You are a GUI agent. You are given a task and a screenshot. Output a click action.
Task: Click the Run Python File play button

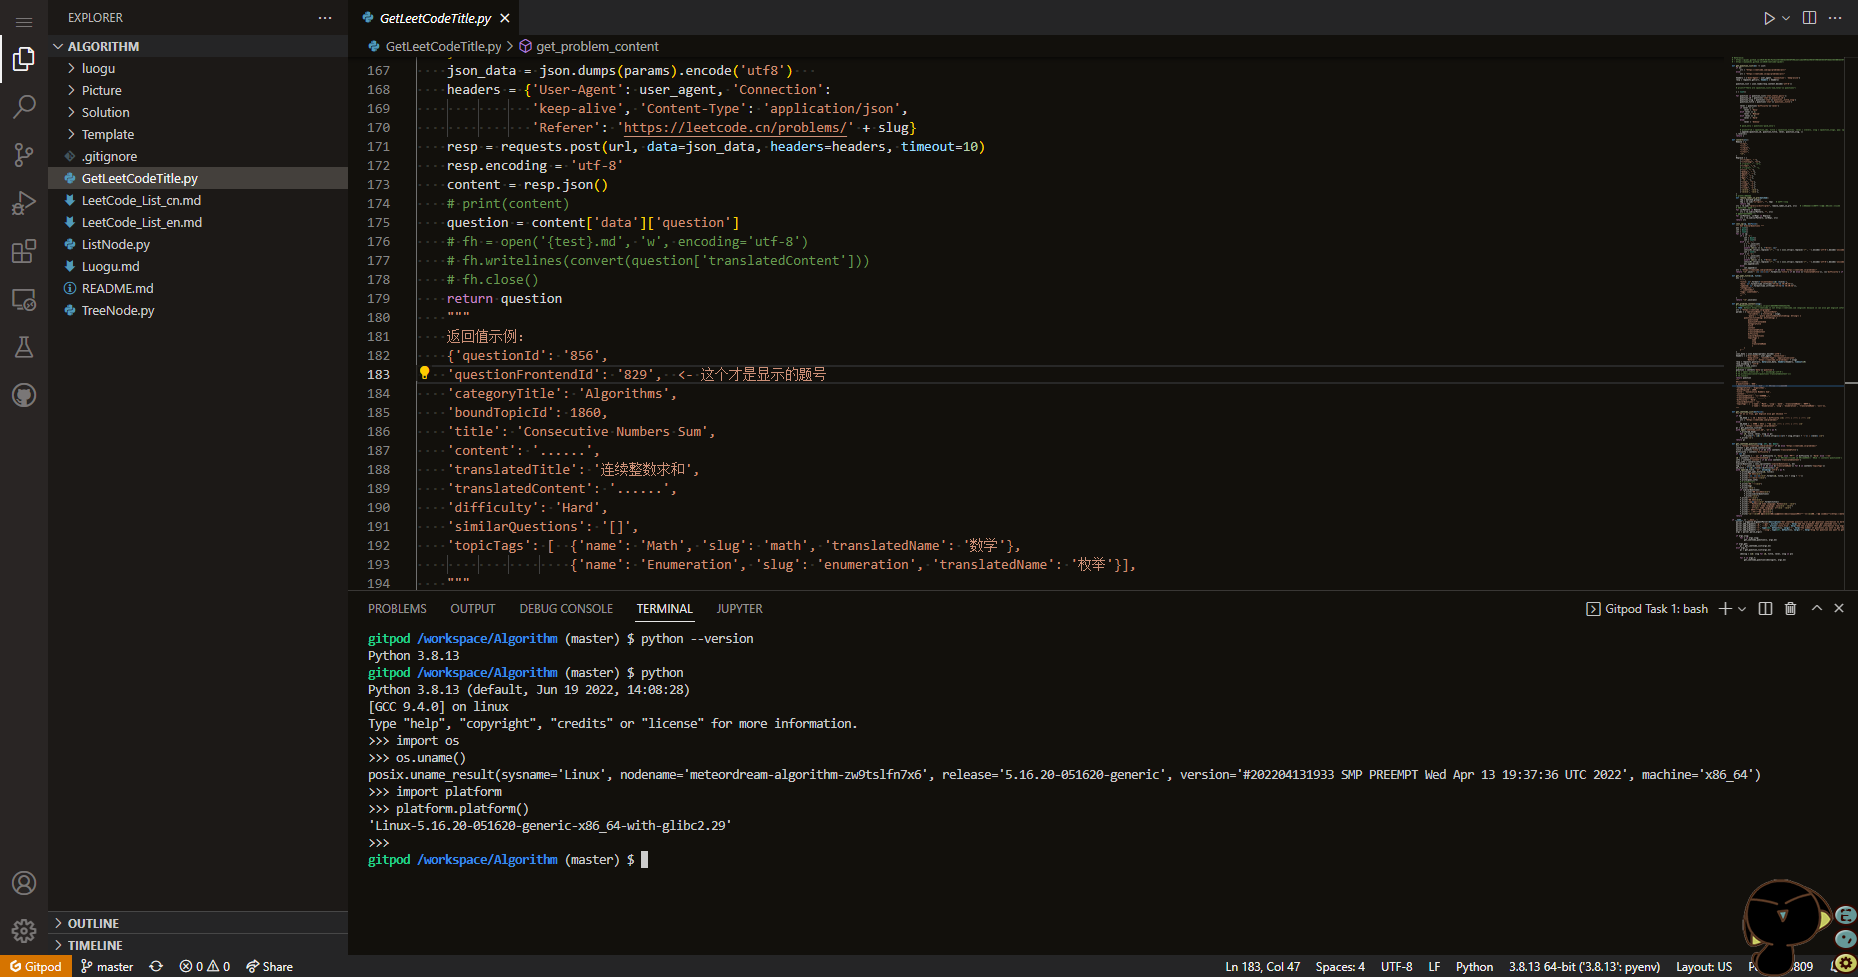1769,18
